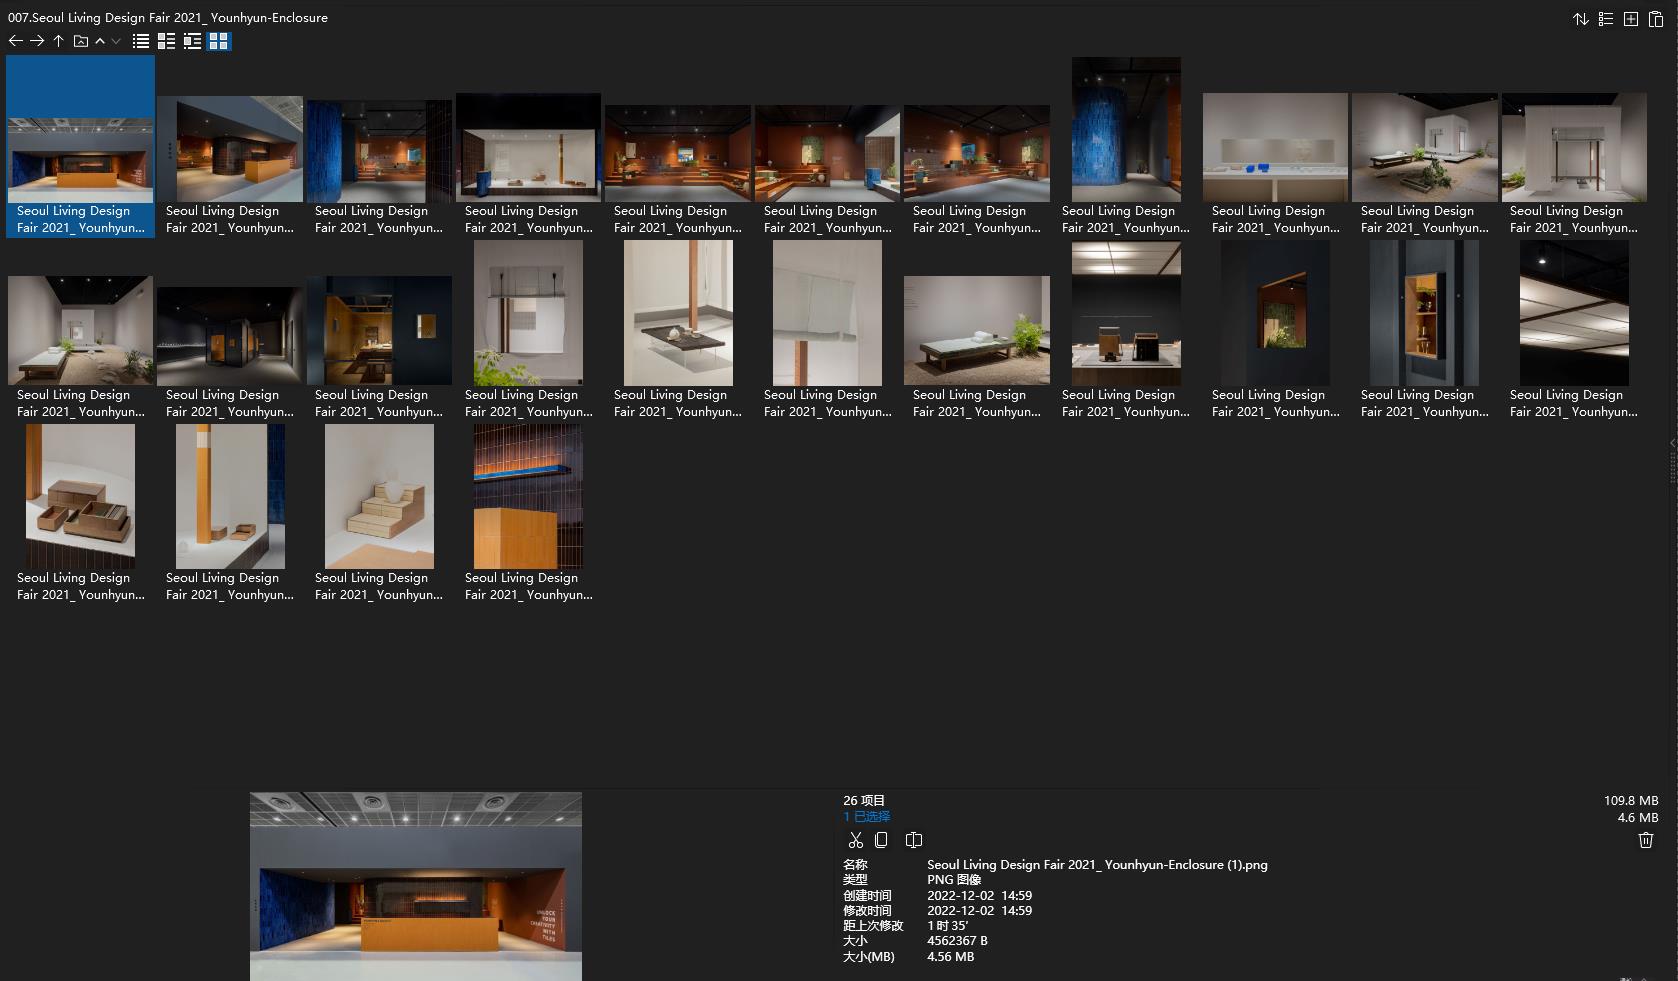Click the upward chevron in the toolbar

point(100,41)
